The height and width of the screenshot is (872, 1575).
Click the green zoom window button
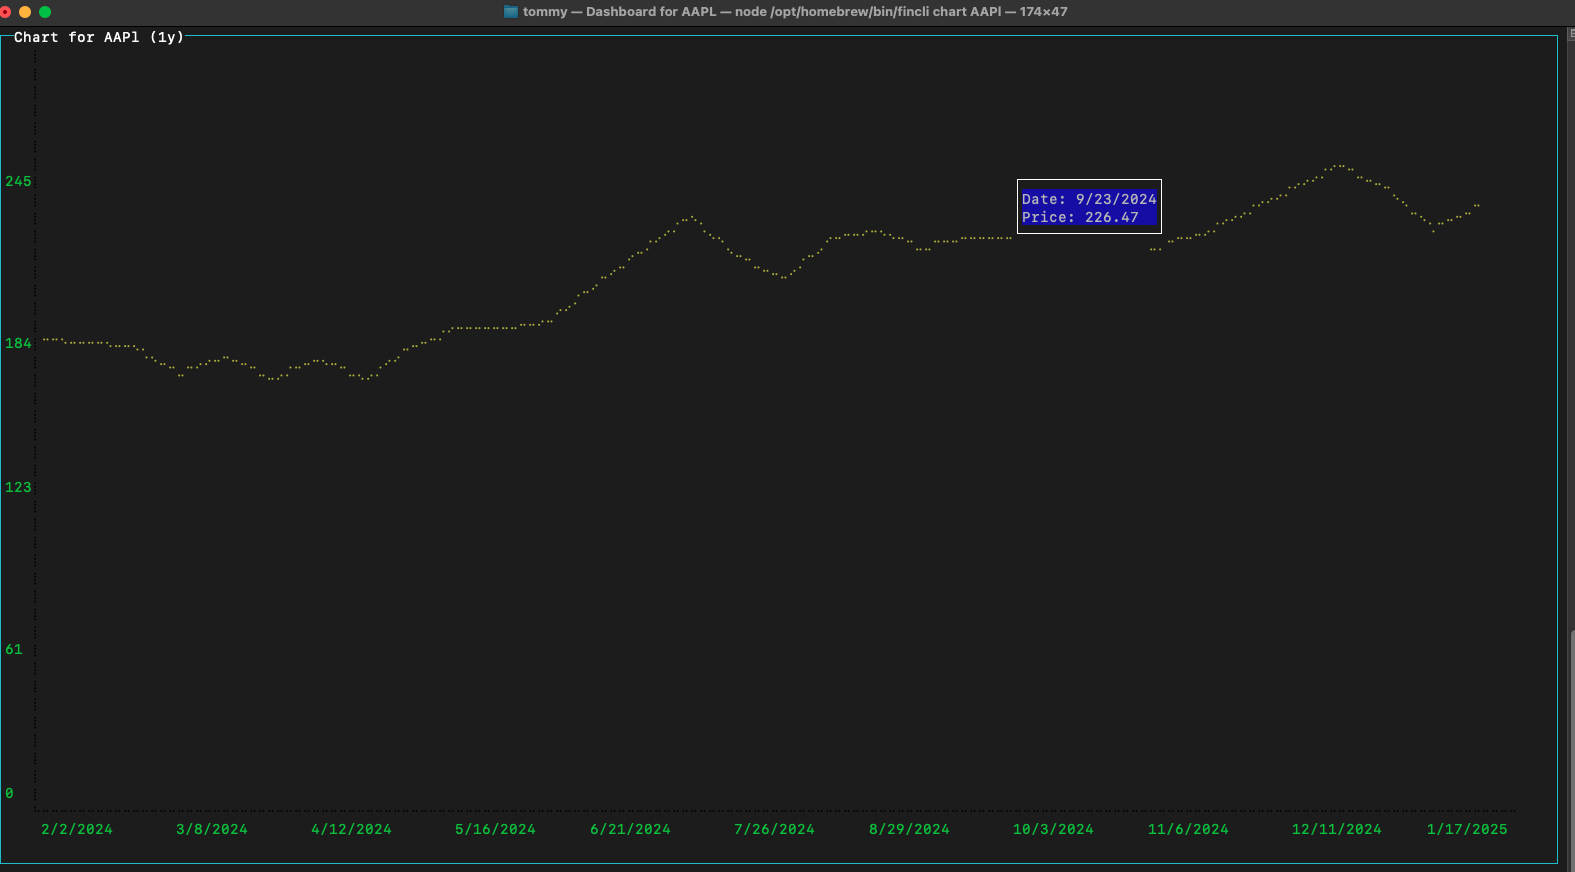tap(45, 12)
